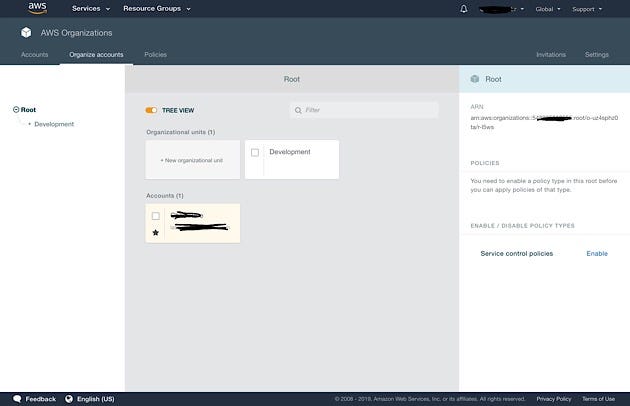
Task: Select Development in the tree
Action: [x=54, y=124]
